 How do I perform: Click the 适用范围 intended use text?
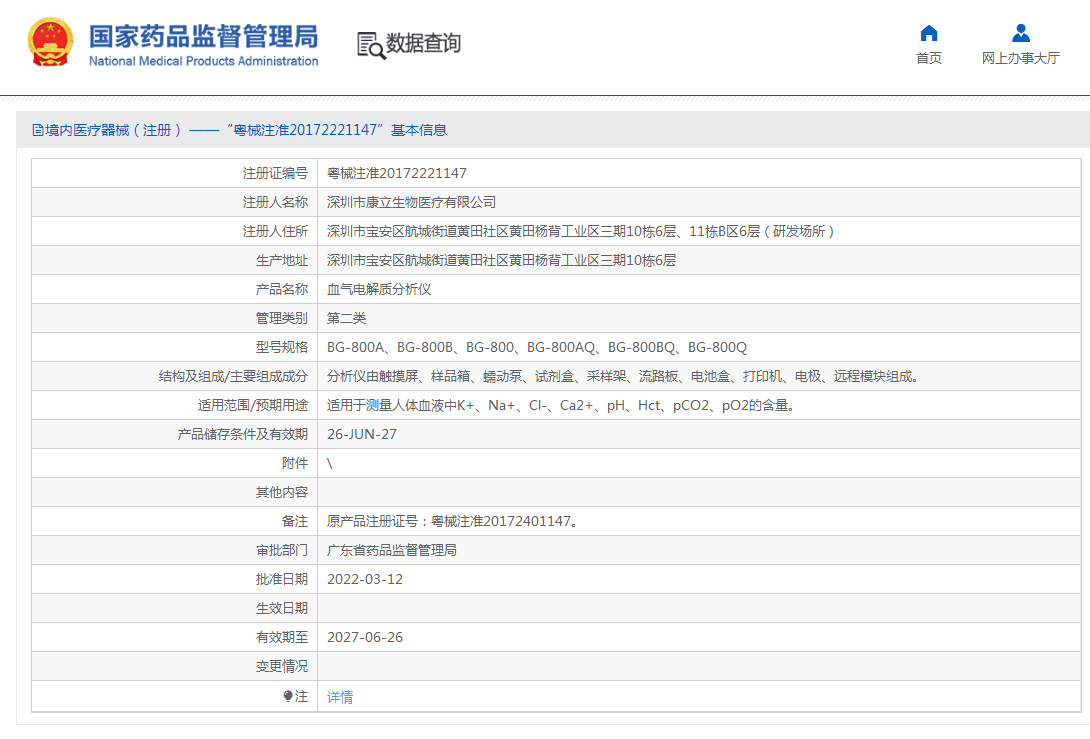pyautogui.click(x=562, y=405)
